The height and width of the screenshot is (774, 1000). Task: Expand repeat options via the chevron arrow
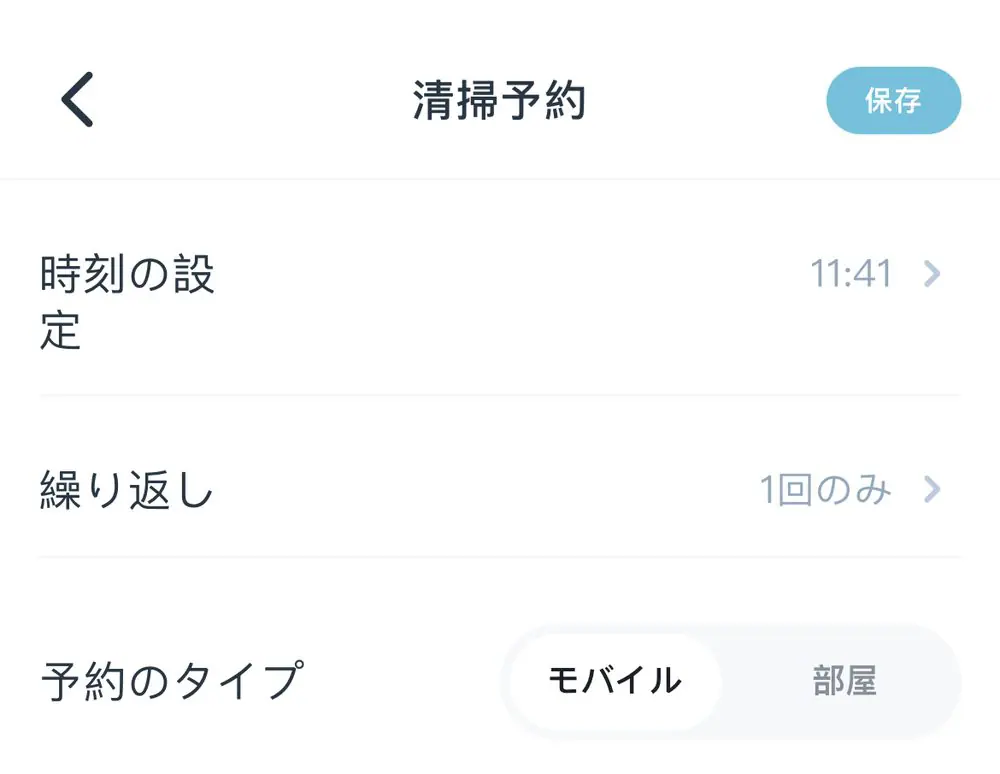[932, 489]
